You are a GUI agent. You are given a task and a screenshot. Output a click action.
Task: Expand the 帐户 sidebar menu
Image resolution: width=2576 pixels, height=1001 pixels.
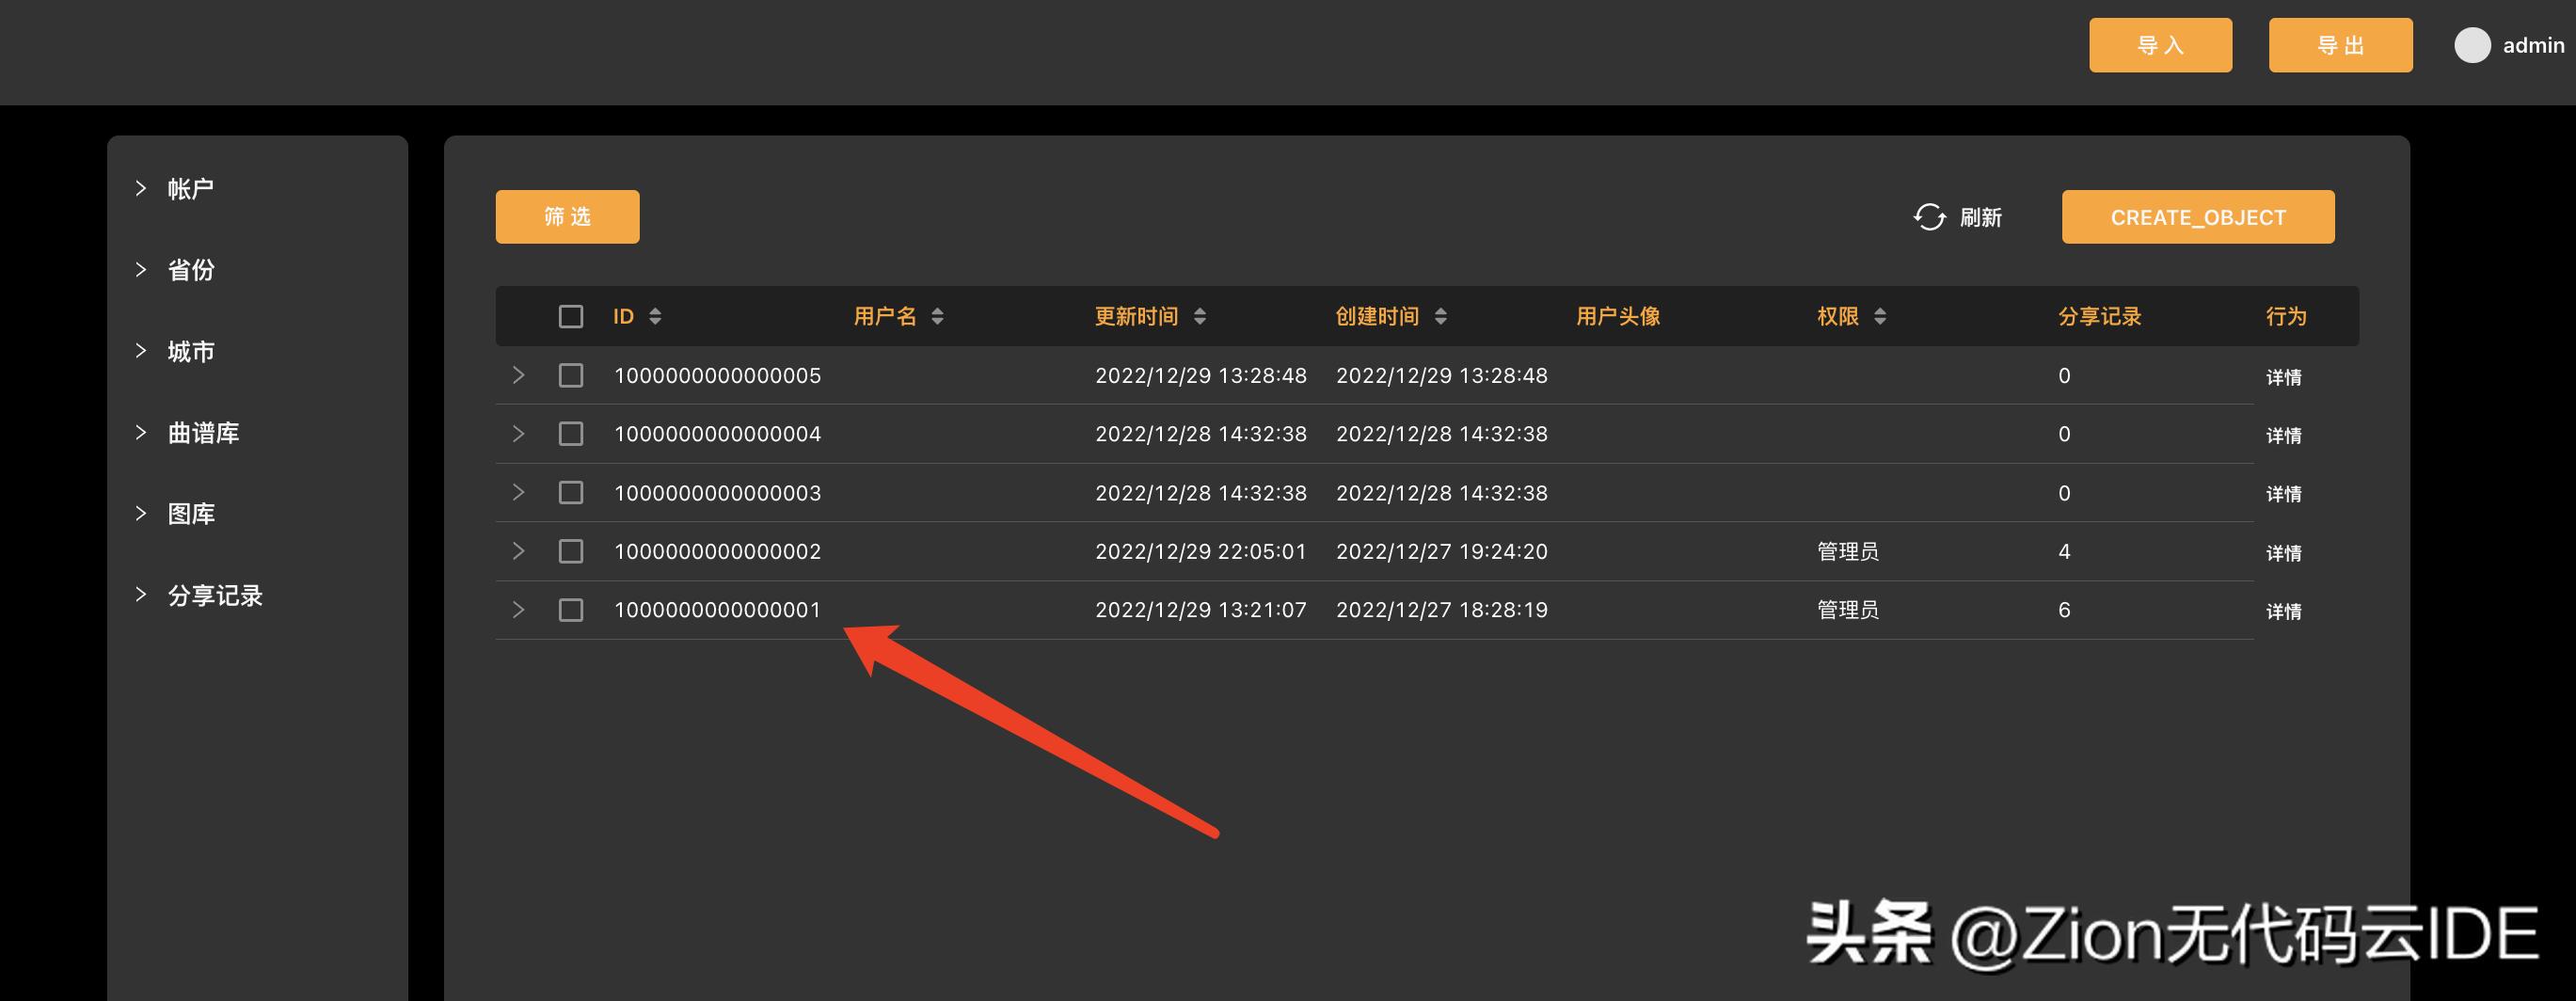(x=190, y=189)
